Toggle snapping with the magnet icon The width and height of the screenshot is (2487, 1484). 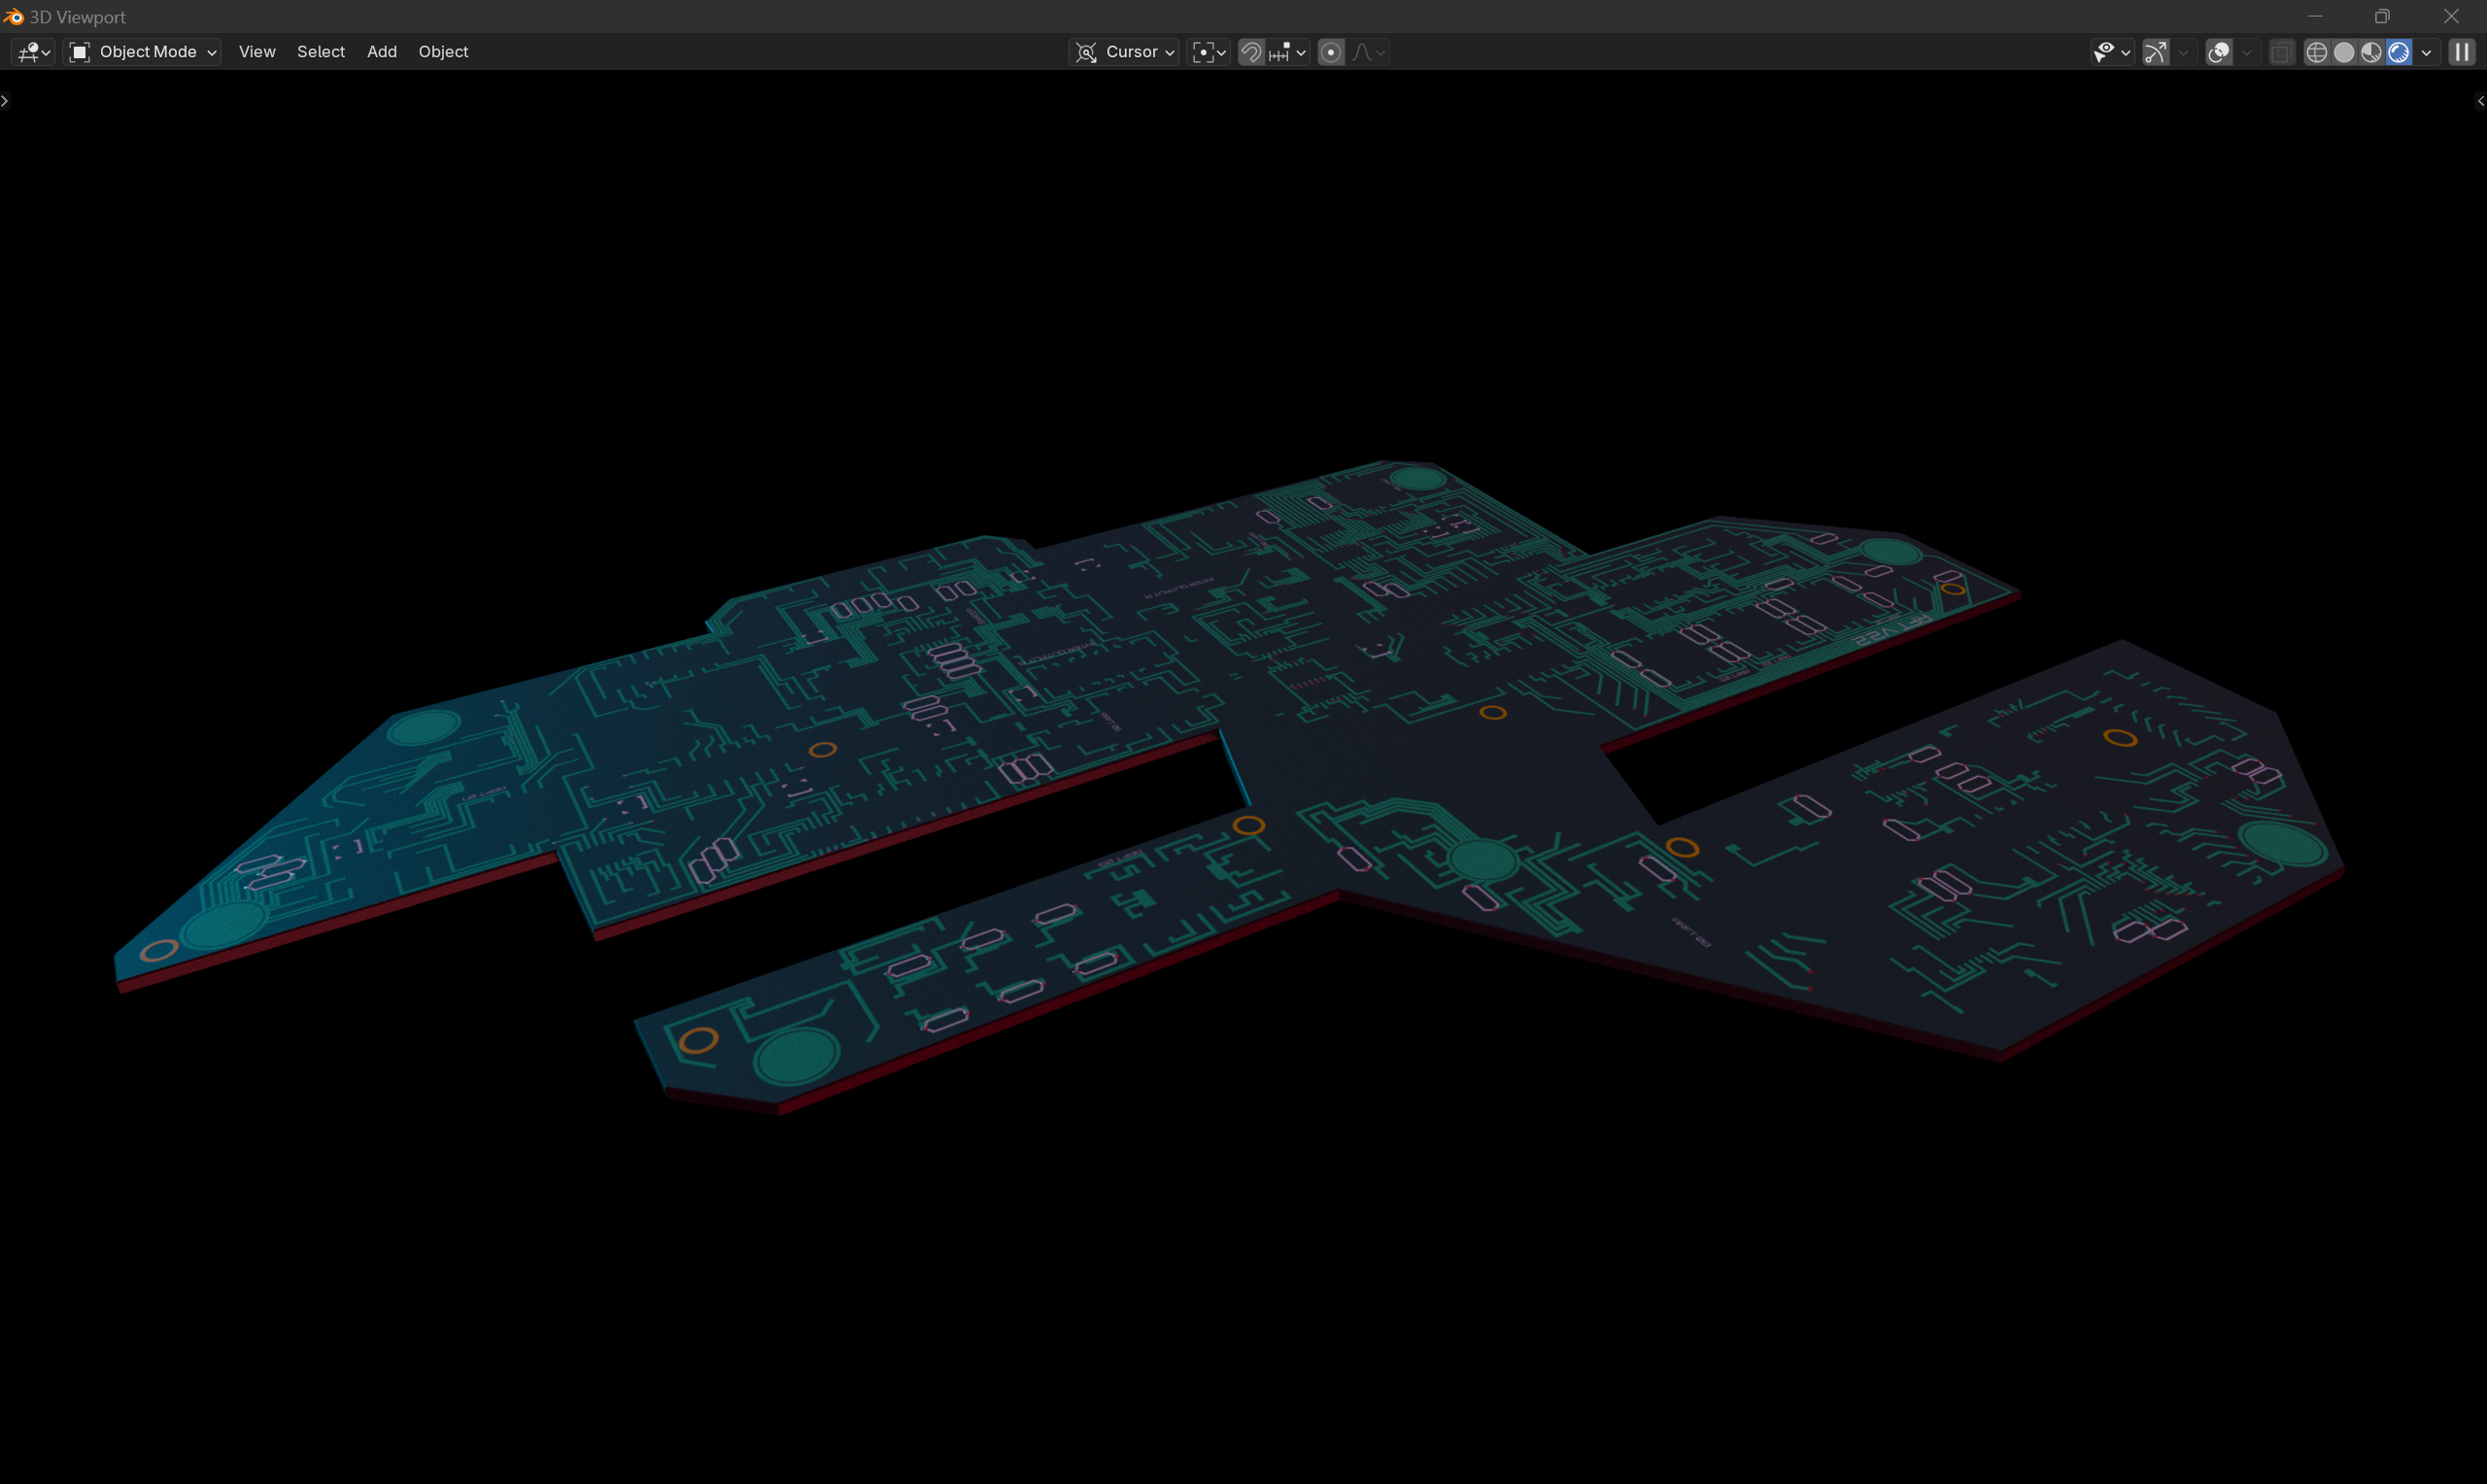(x=1251, y=52)
